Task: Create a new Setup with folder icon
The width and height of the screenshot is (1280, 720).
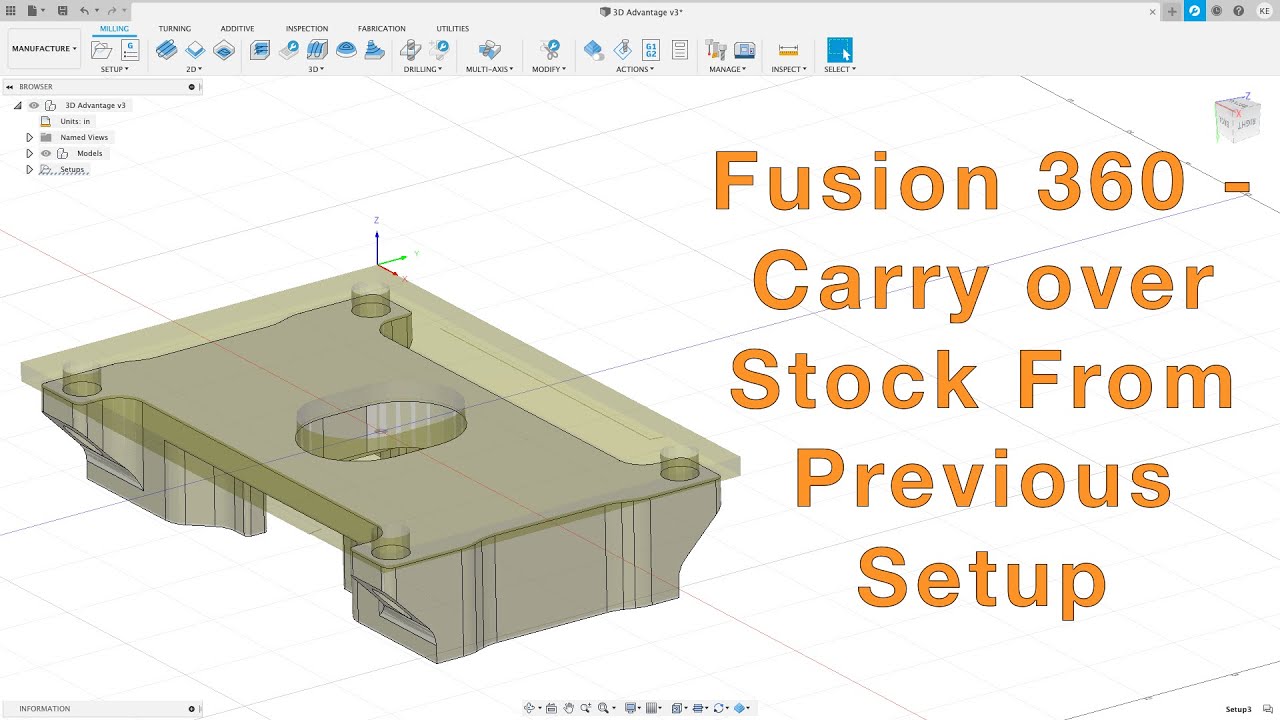Action: pyautogui.click(x=102, y=50)
